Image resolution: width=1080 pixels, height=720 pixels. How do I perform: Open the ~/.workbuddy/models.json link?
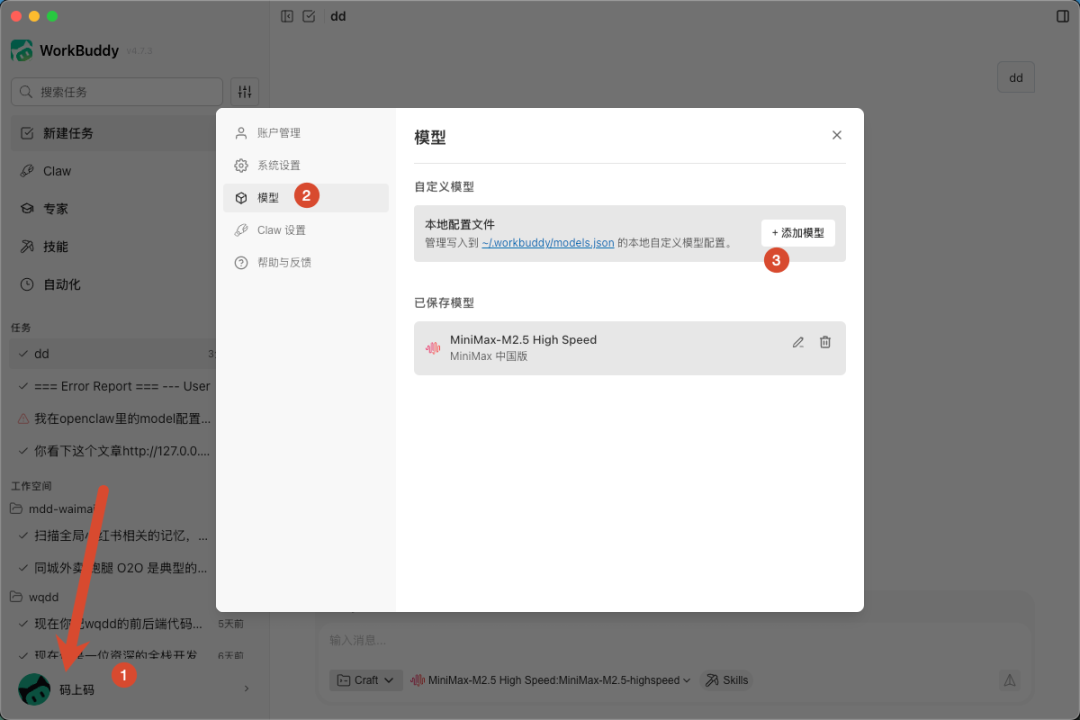[548, 242]
